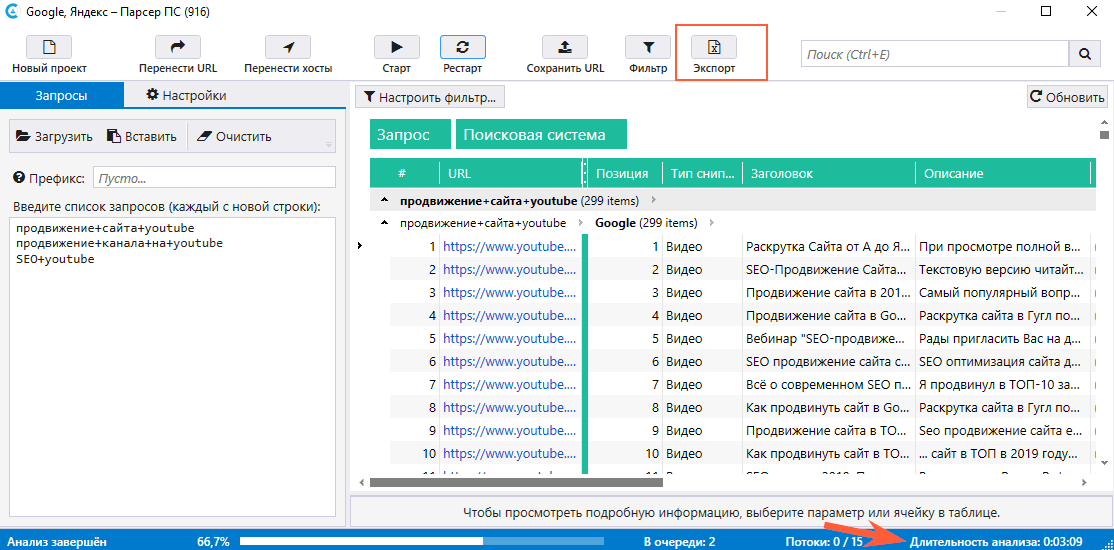Viewport: 1114px width, 550px height.
Task: Switch to the Настройки tab
Action: coord(186,96)
